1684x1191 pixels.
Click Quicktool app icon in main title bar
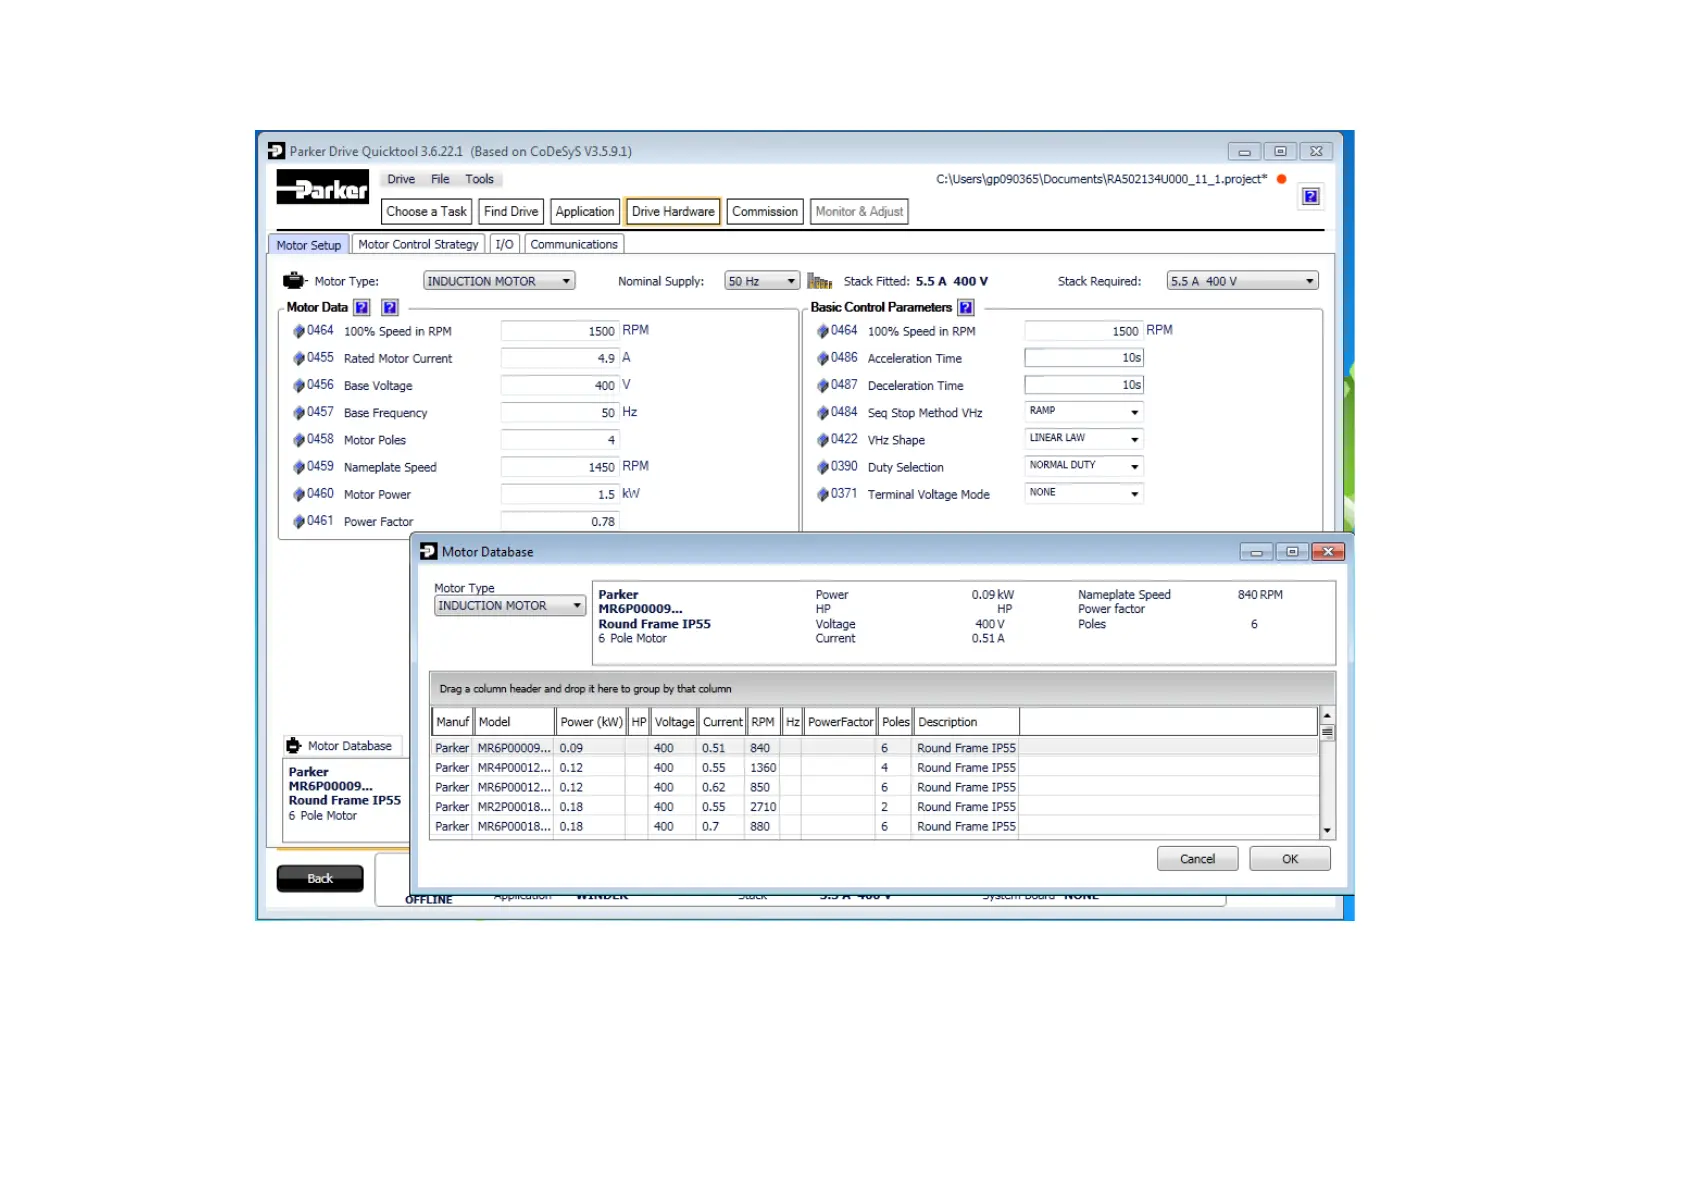[276, 151]
